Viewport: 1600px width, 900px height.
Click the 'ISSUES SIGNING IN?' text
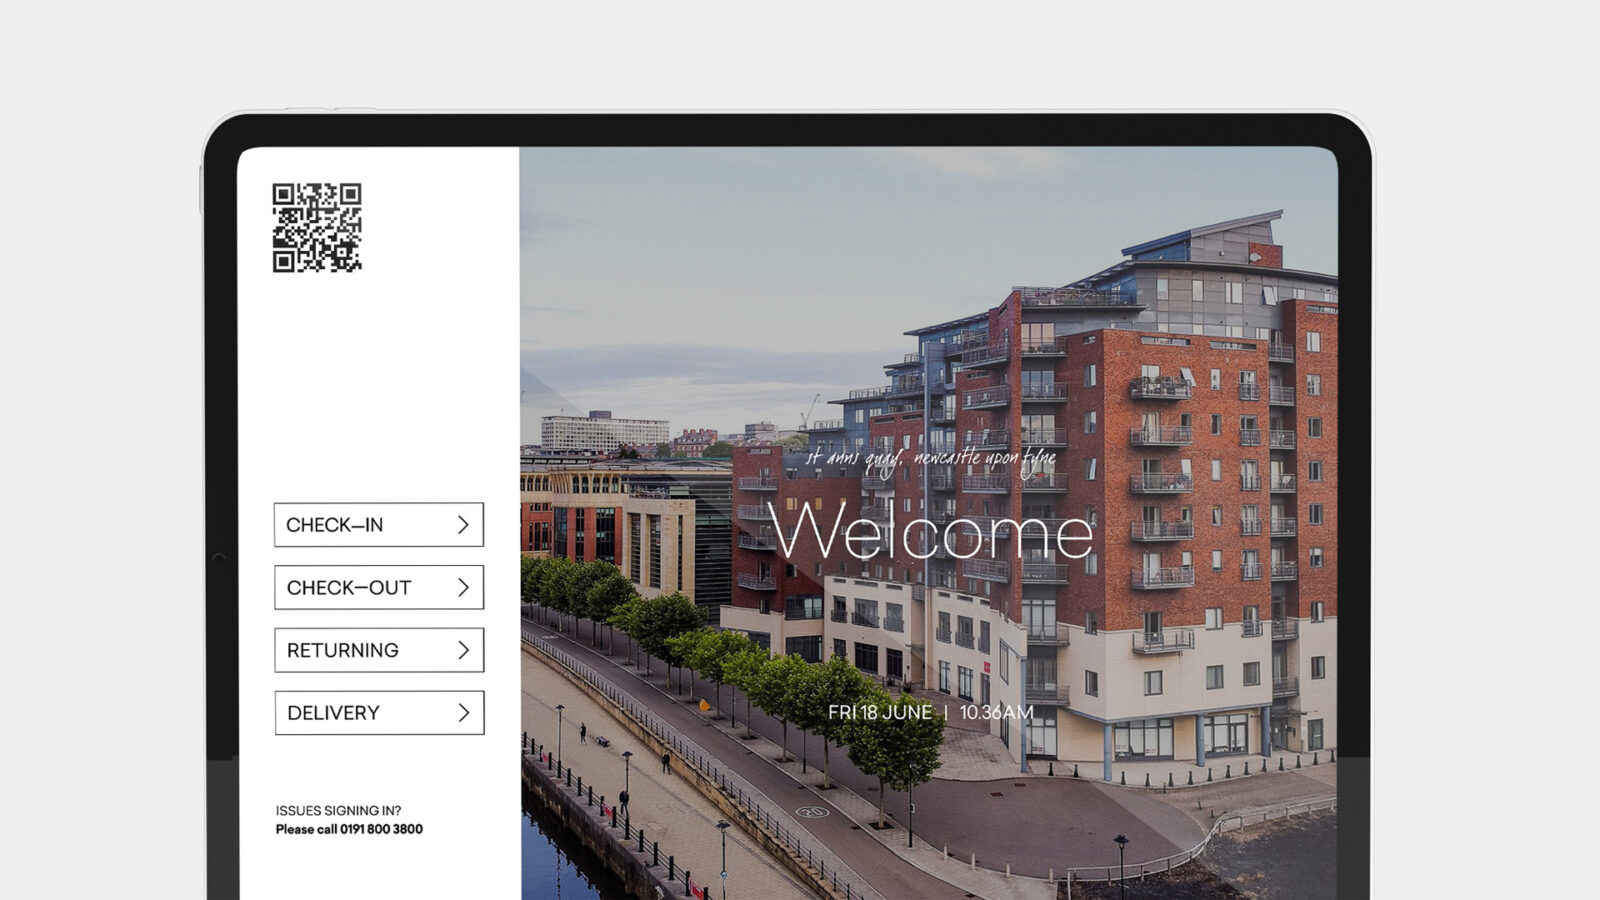(x=338, y=811)
